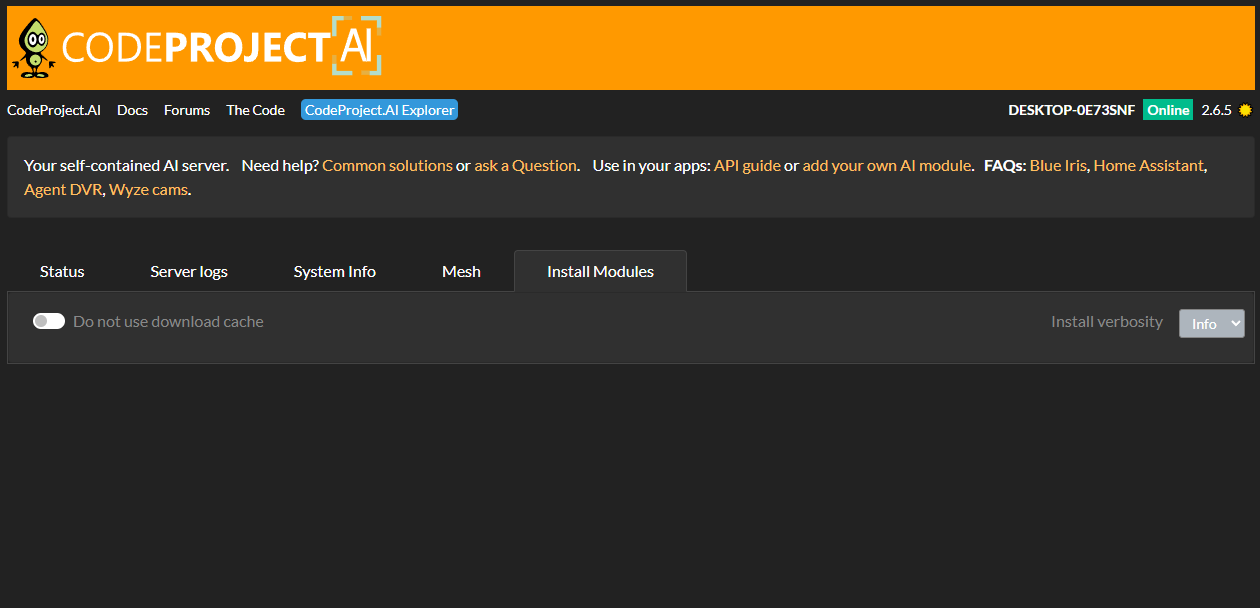Open the Docs link
The width and height of the screenshot is (1260, 608).
(132, 110)
